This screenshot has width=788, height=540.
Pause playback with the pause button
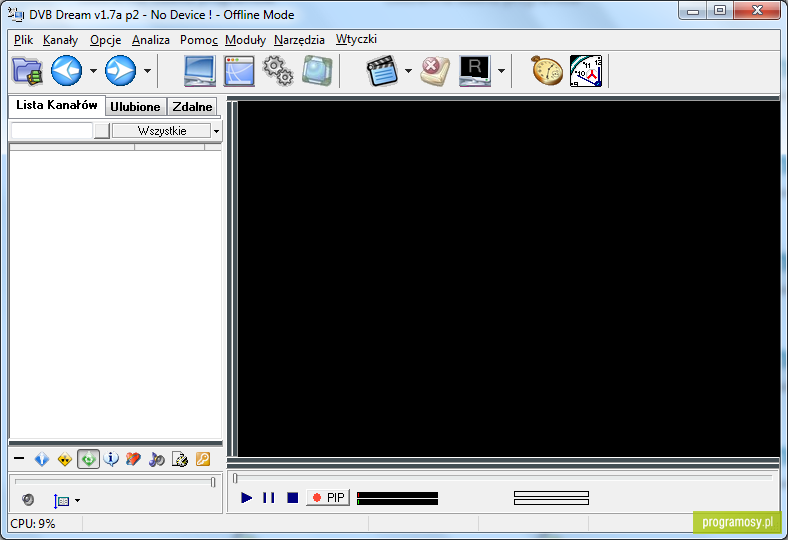coord(269,497)
